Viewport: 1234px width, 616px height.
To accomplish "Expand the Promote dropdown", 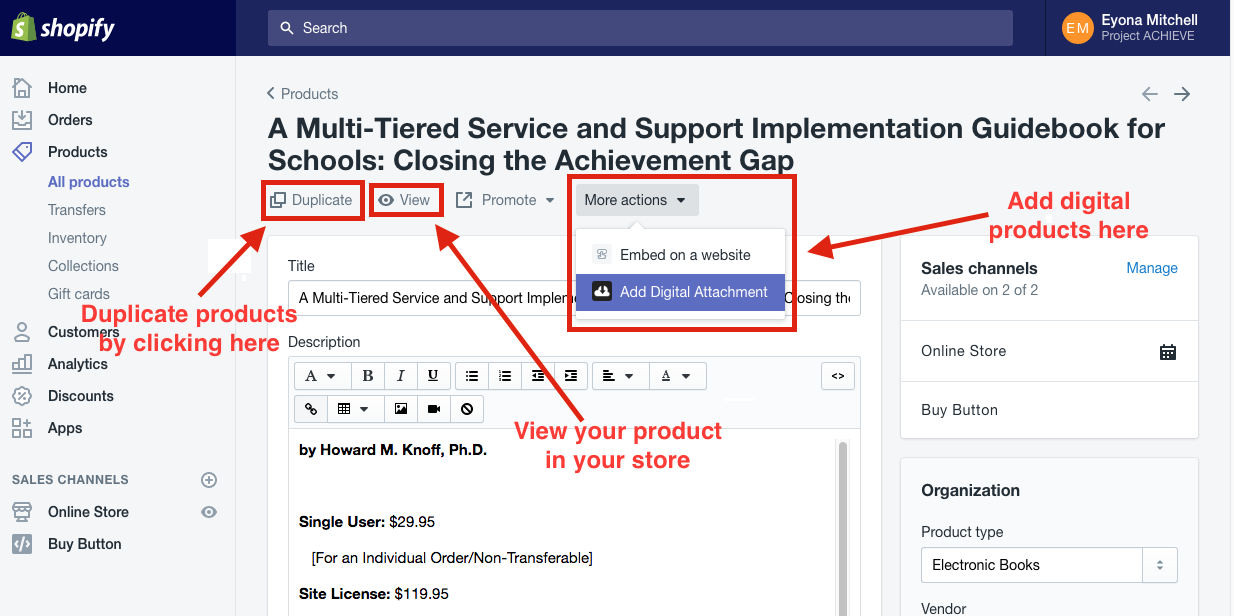I will coord(505,200).
